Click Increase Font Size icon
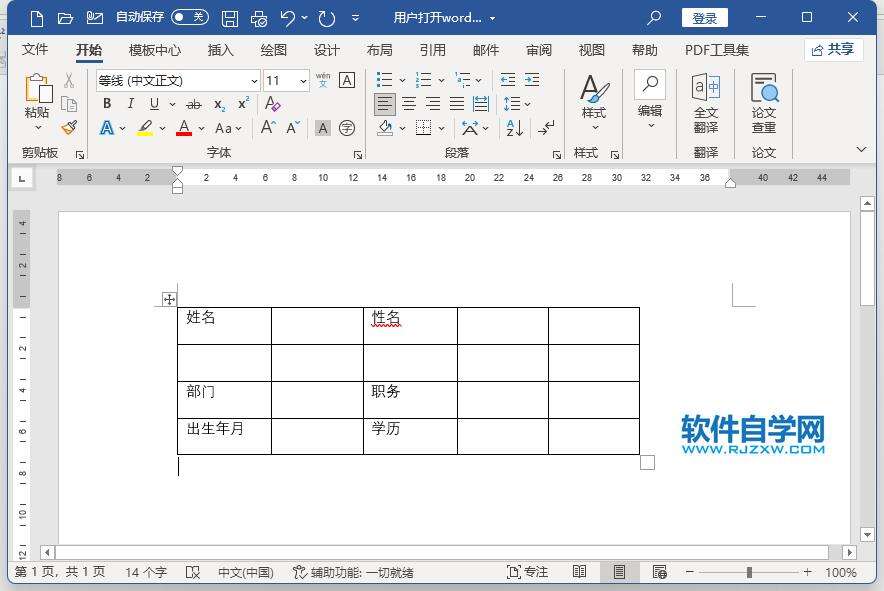This screenshot has height=591, width=884. point(268,127)
